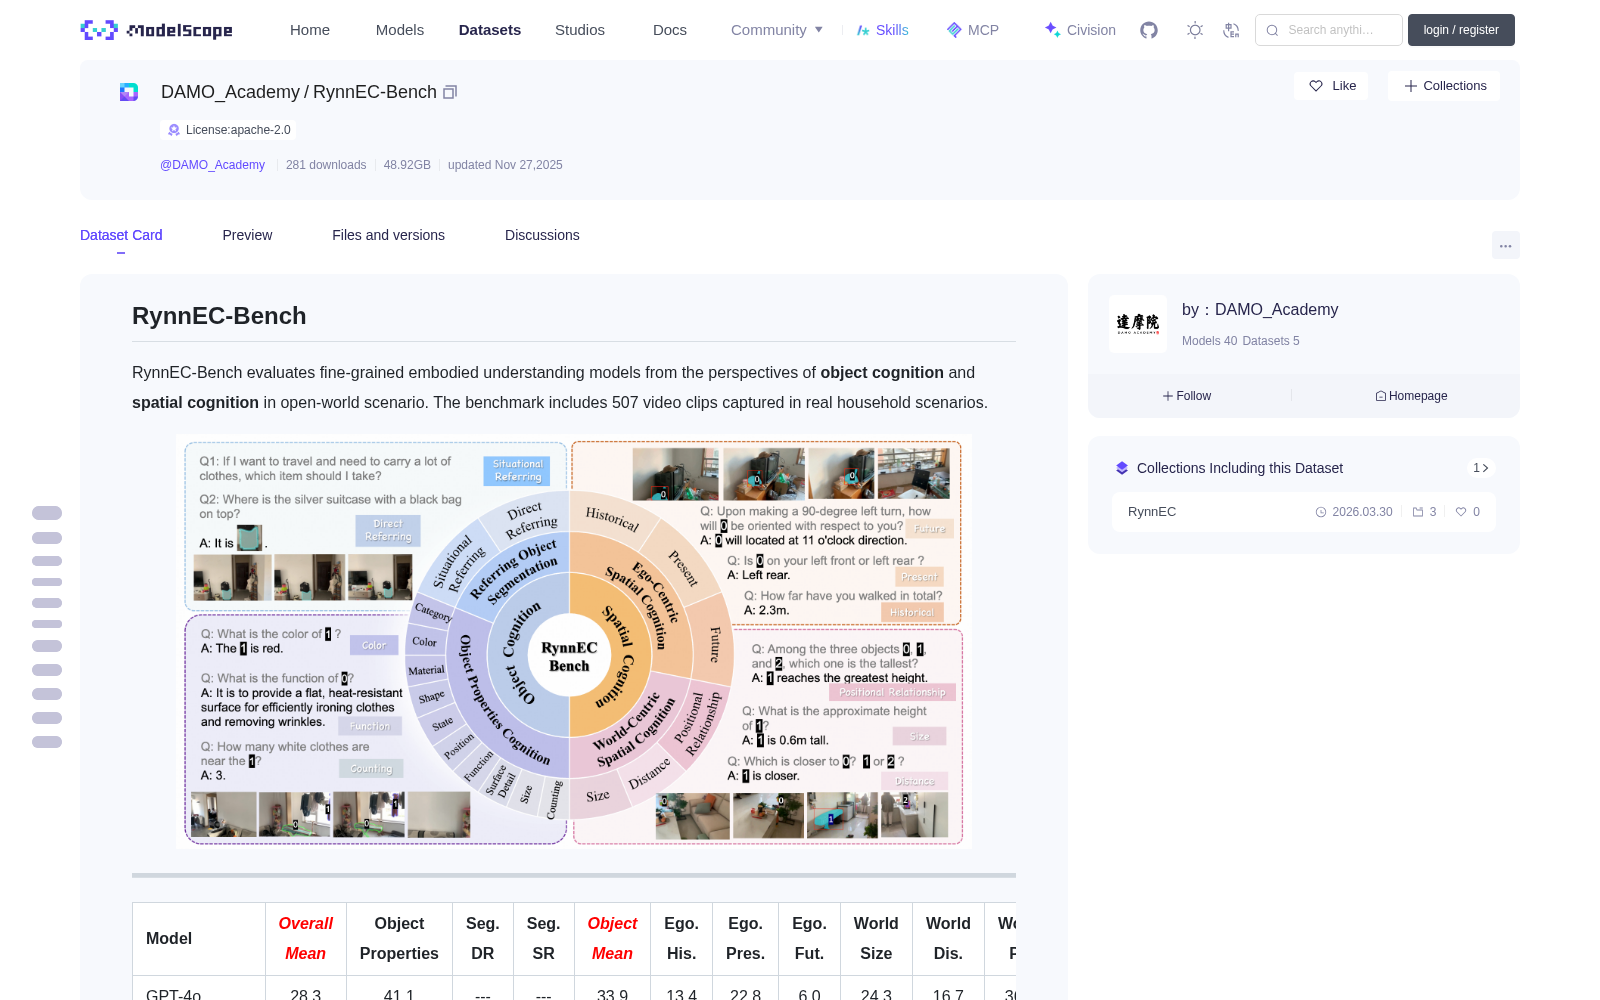Open 'by: DAMO_Academy' organization name
1600x1000 pixels.
tap(1260, 310)
